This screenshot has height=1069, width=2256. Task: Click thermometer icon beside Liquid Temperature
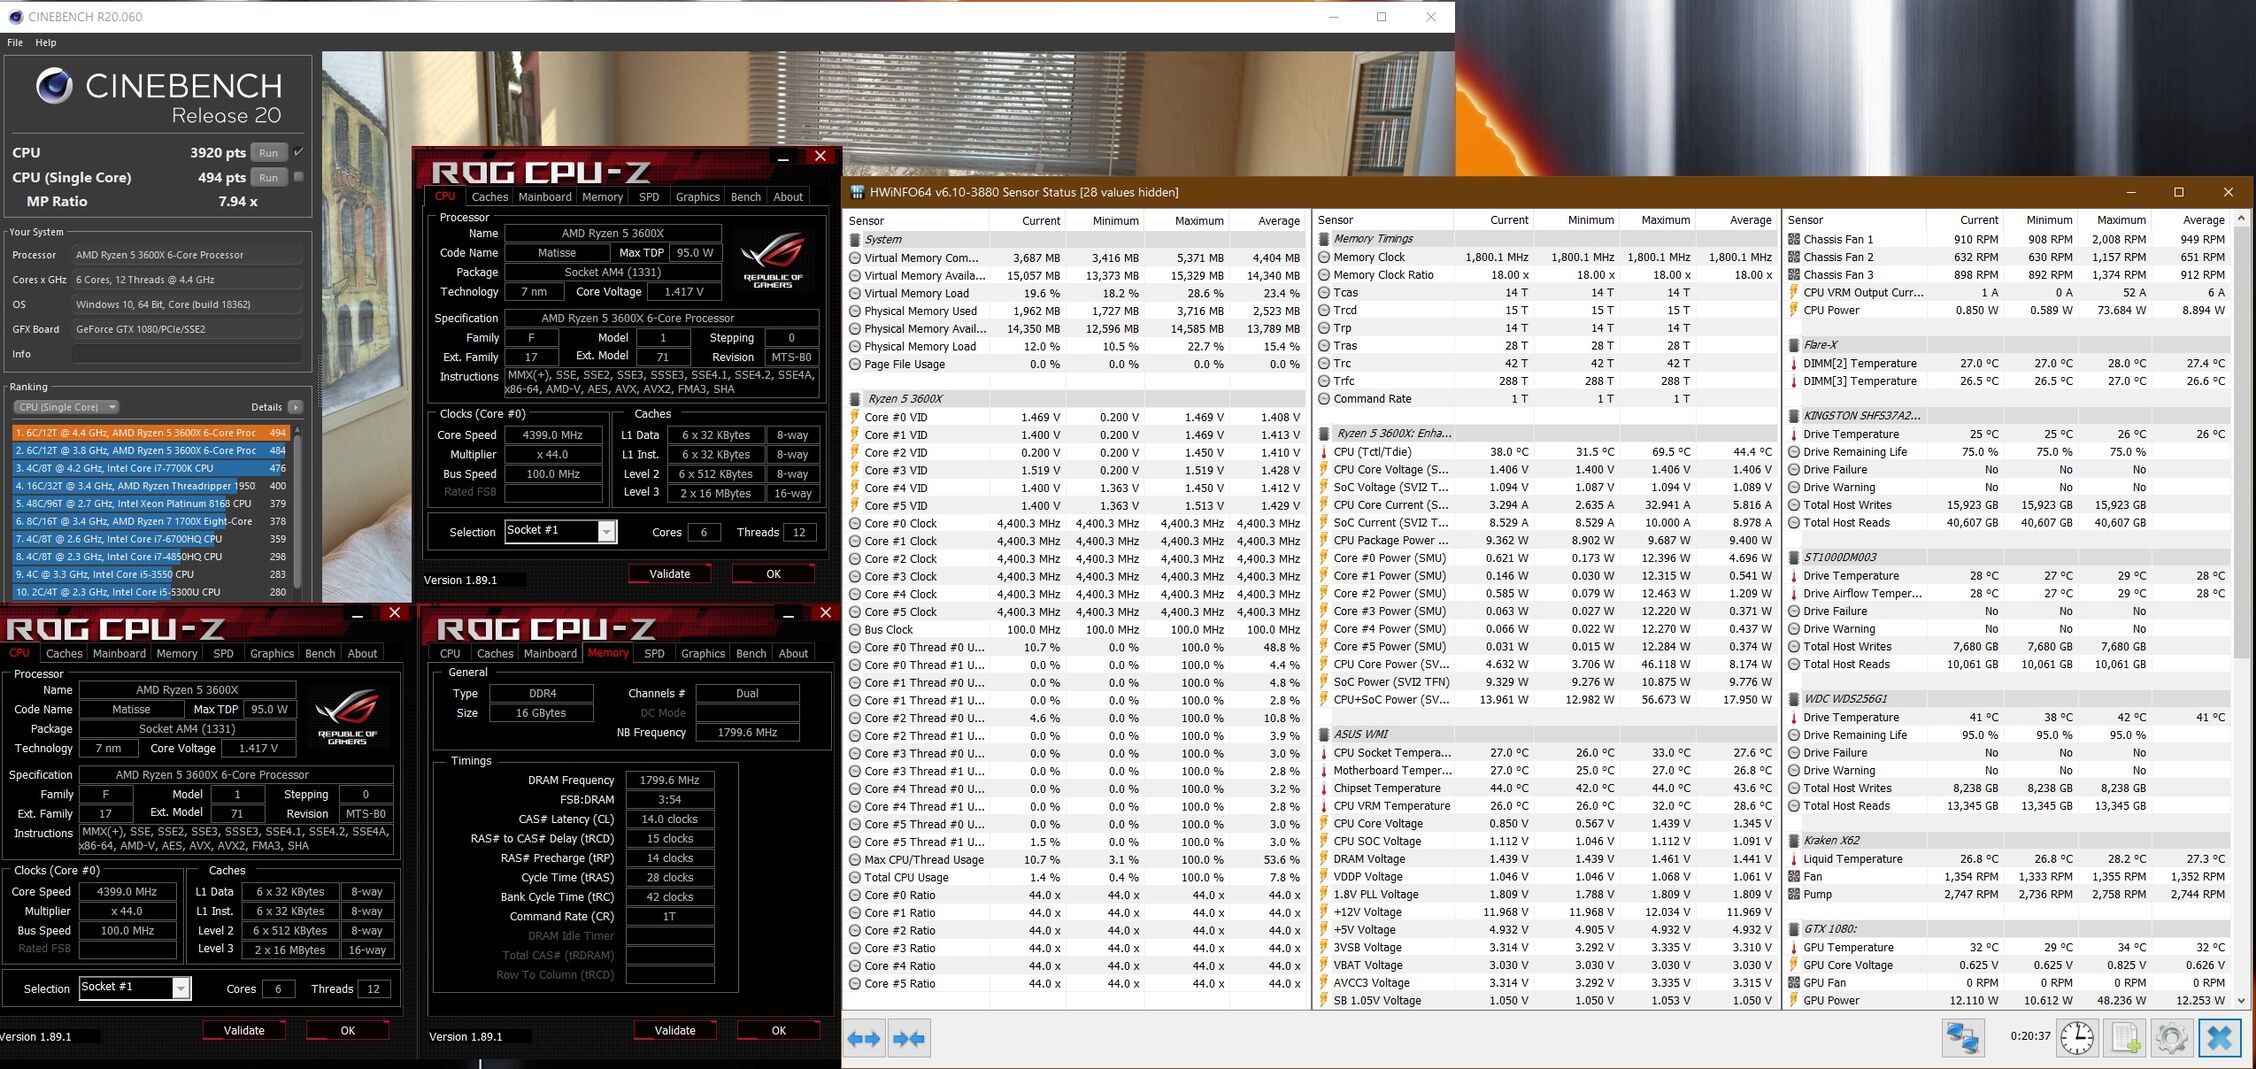point(1794,859)
